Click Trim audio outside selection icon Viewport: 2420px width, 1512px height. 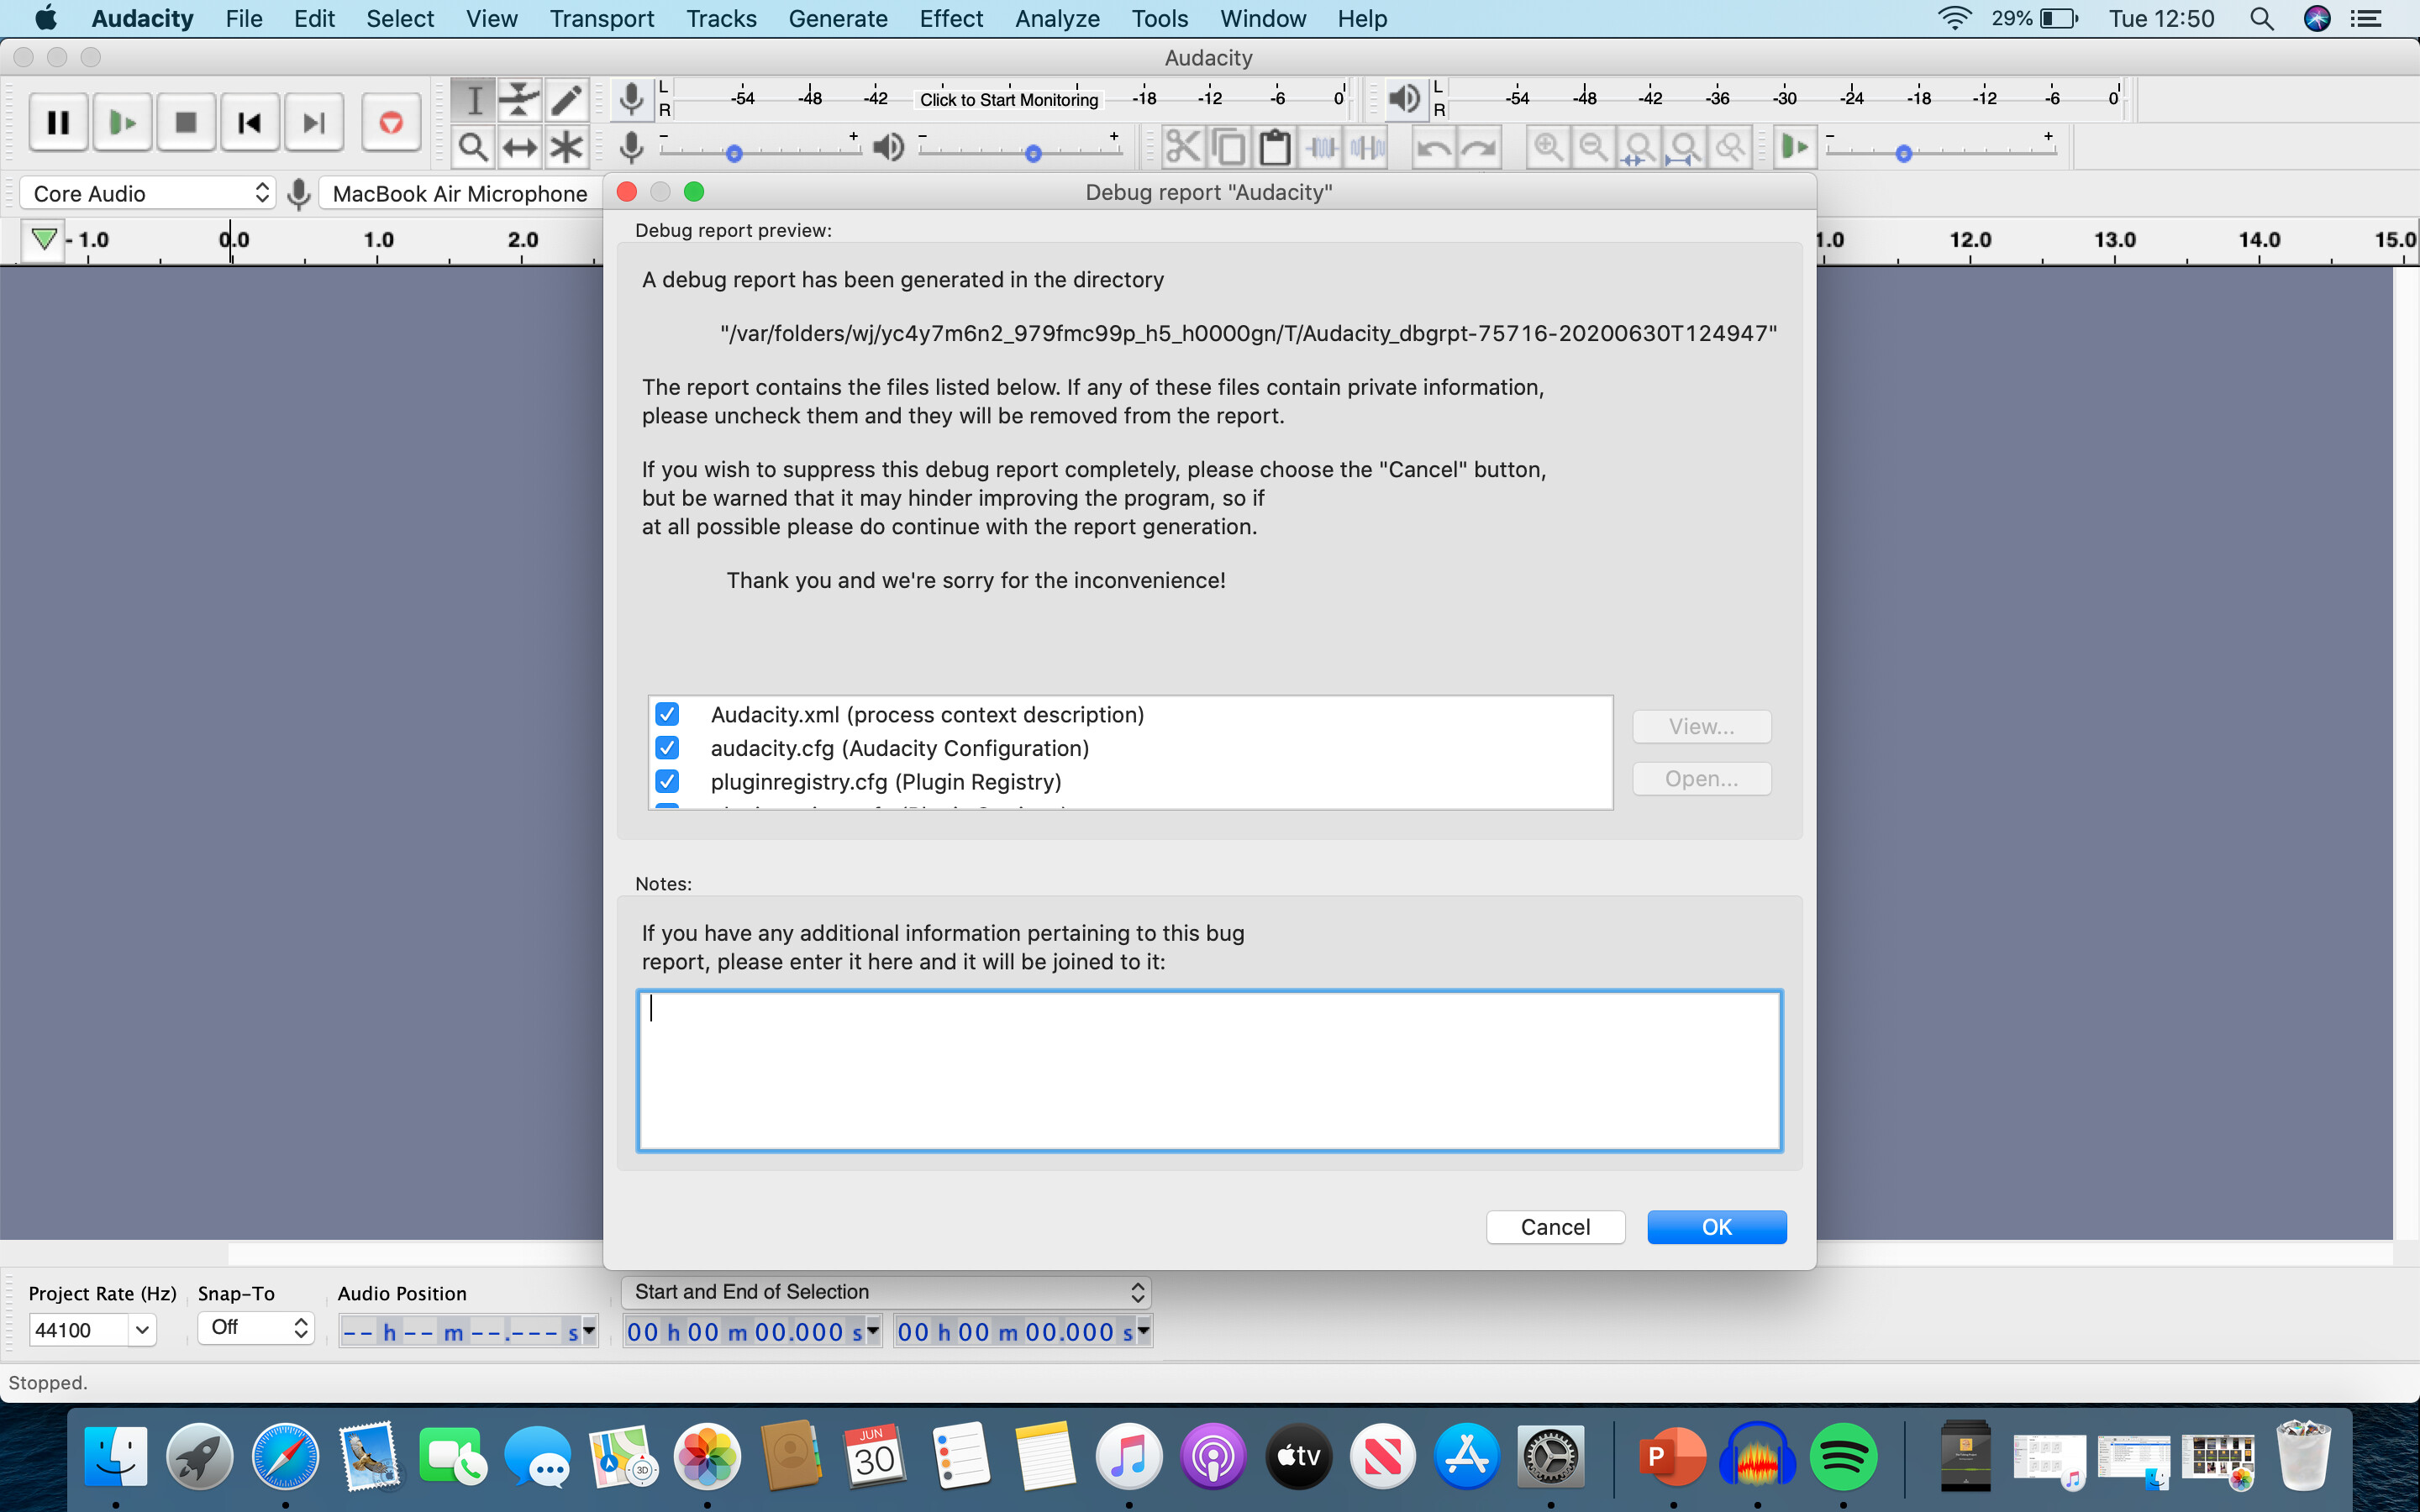[1322, 148]
